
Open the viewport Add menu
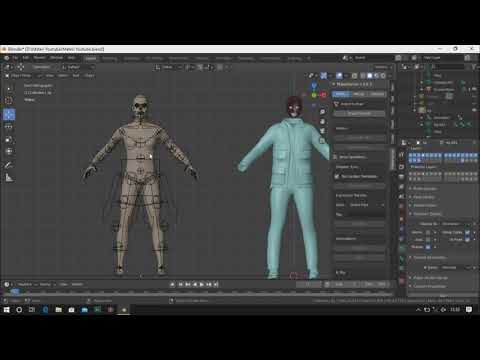click(76, 76)
